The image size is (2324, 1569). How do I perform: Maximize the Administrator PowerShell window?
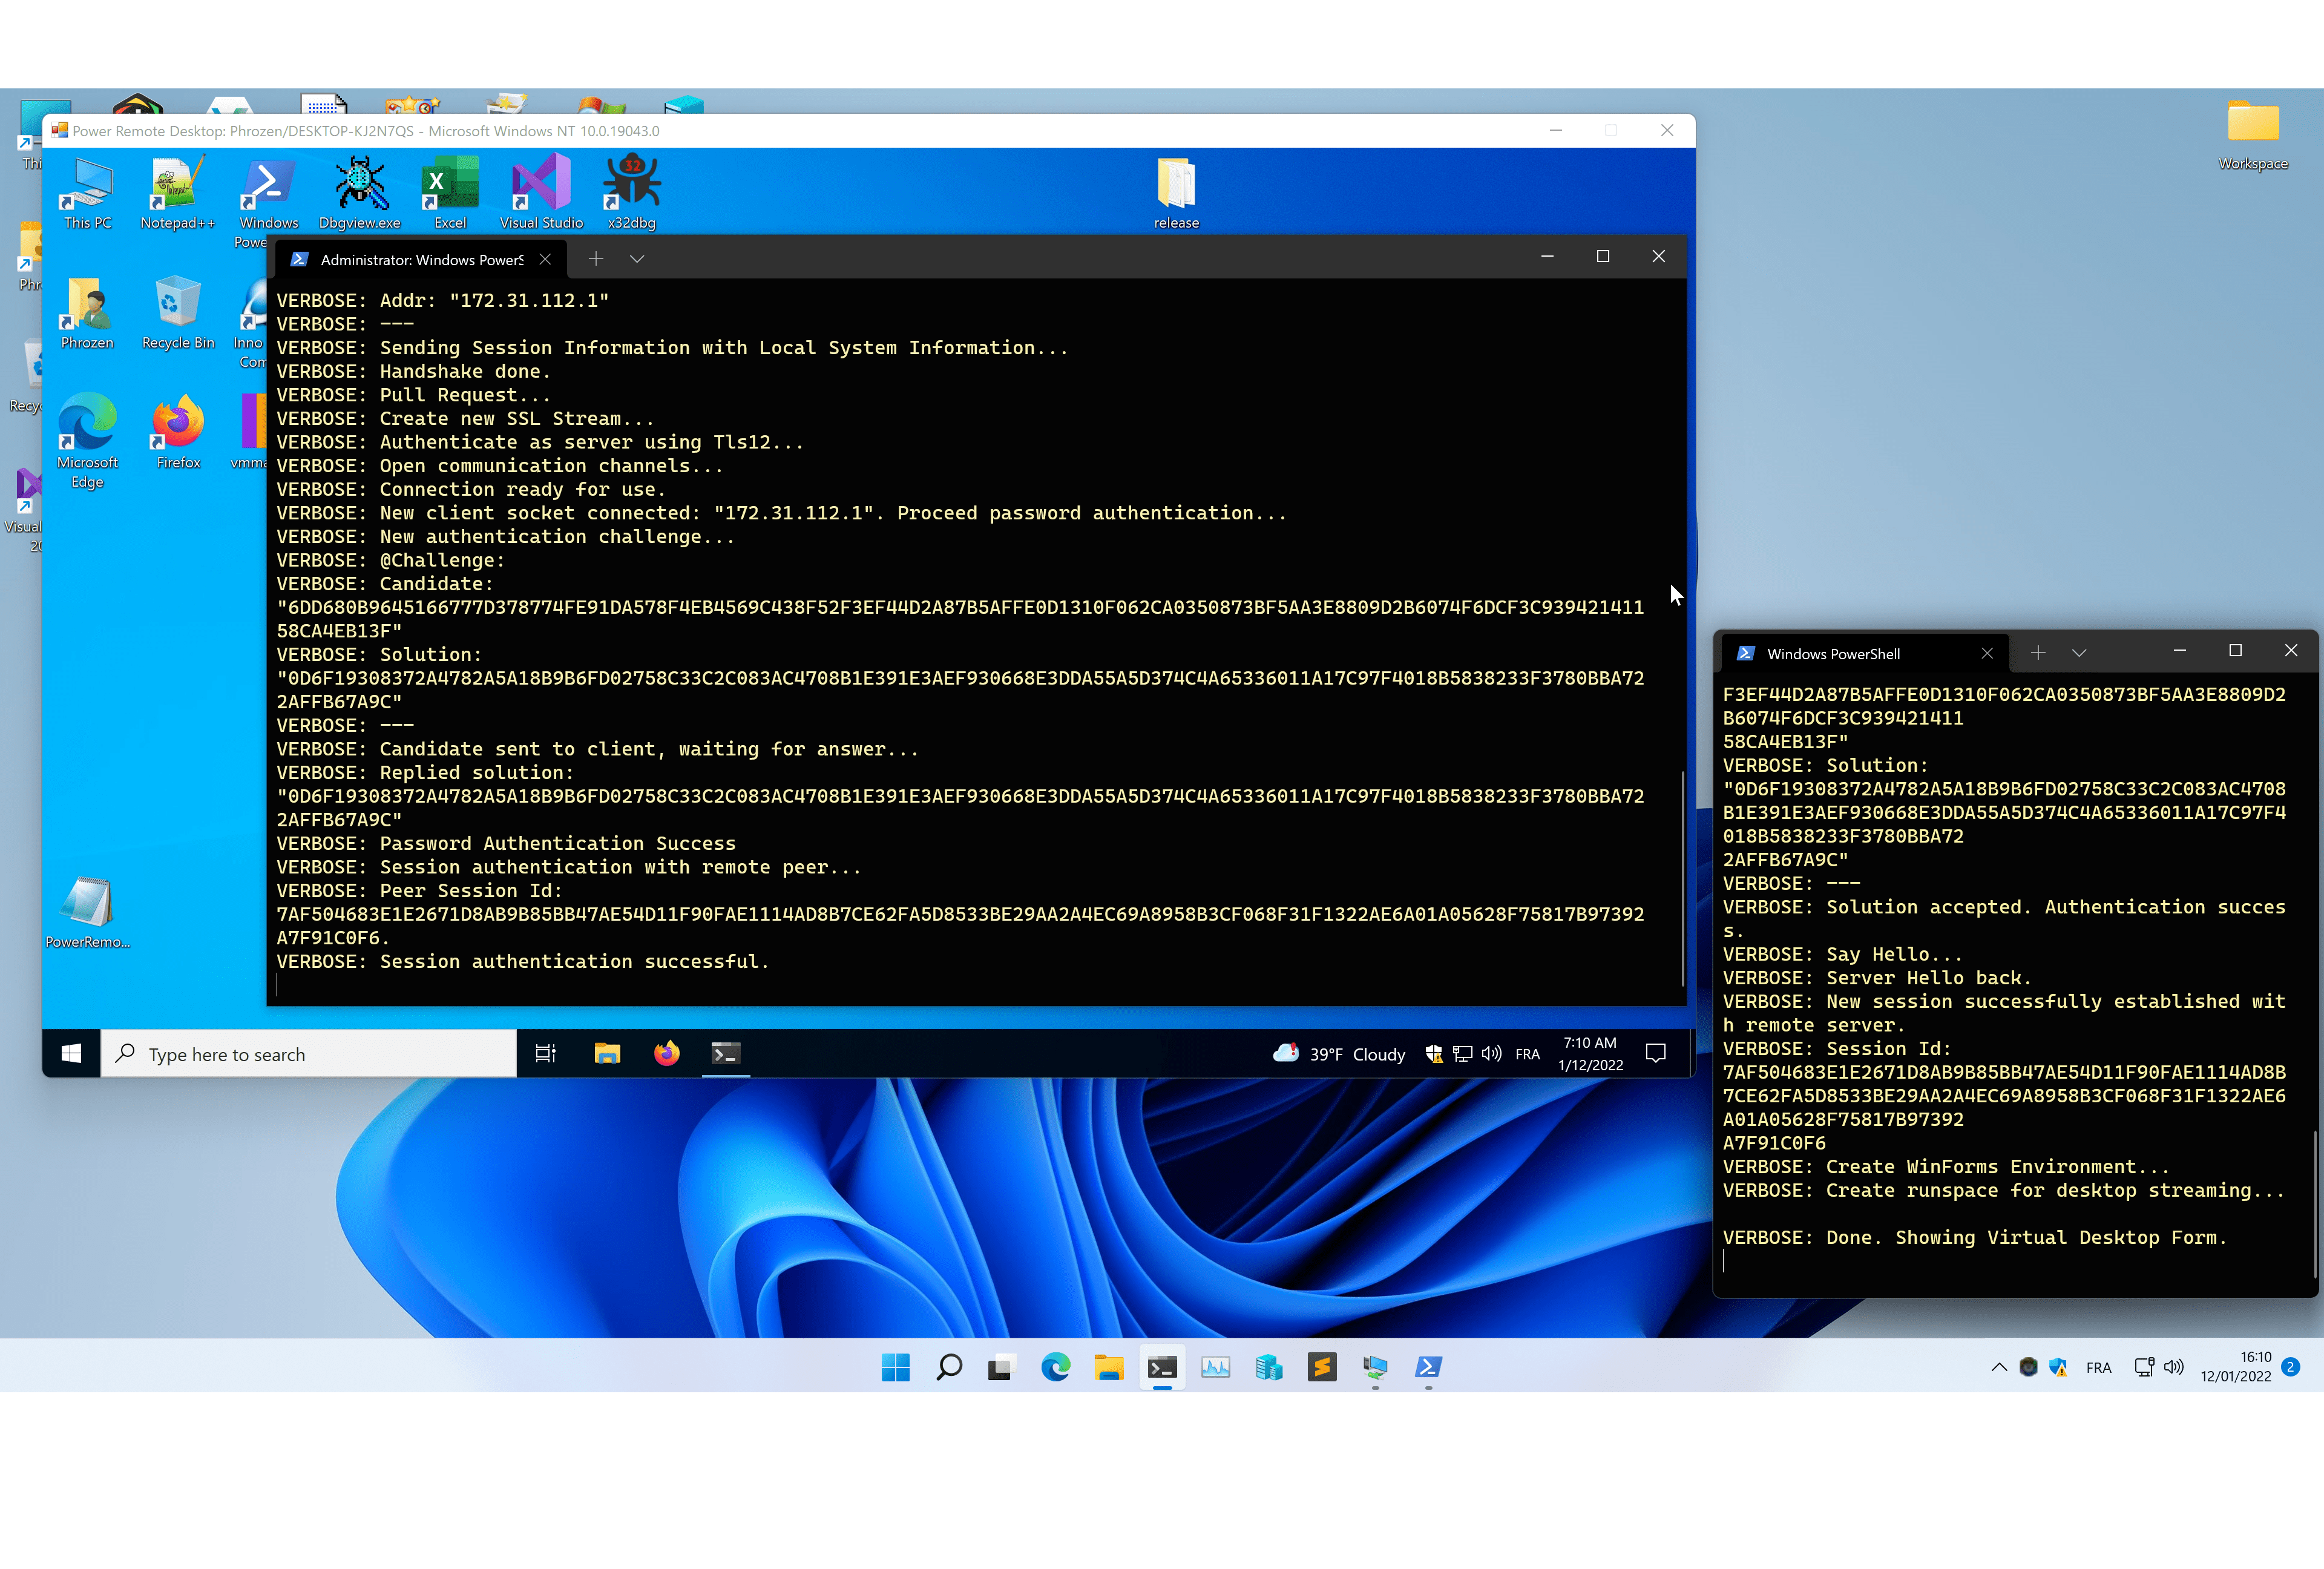click(1603, 257)
